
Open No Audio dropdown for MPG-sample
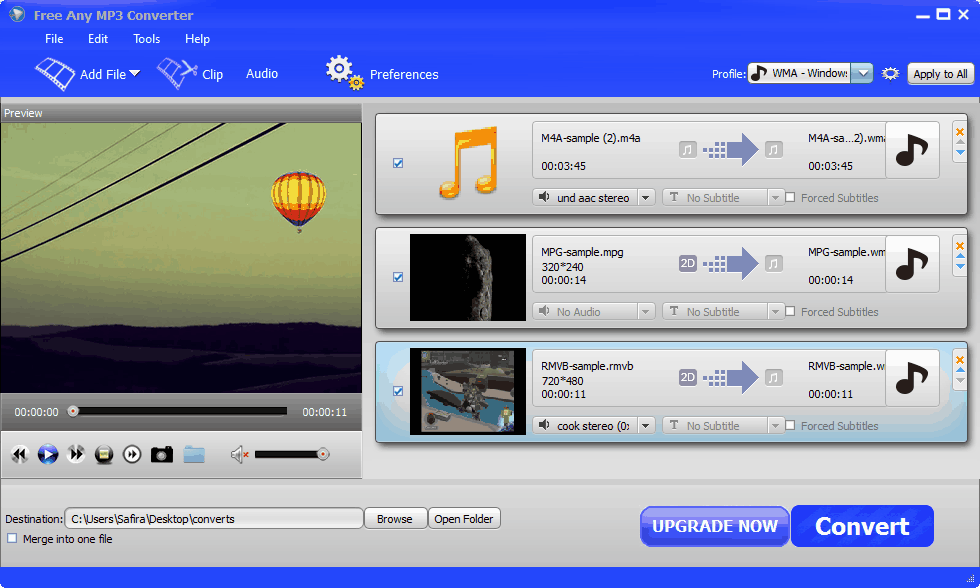(646, 311)
